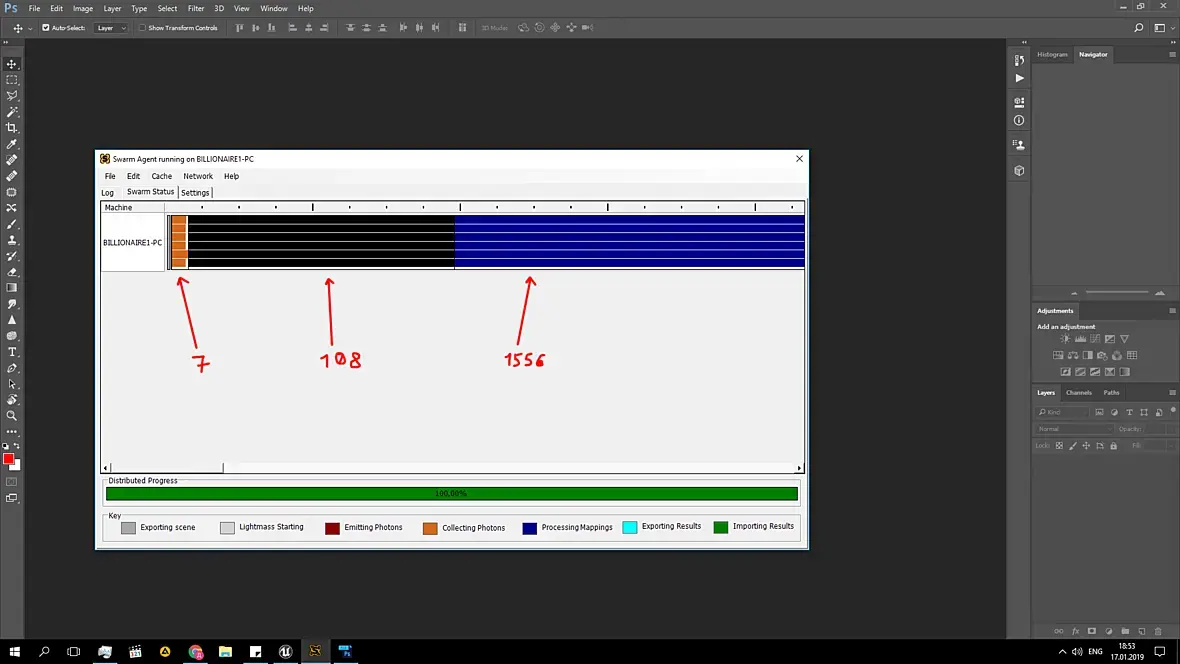Switch to the Paths tab
Screen dimensions: 1180x664
pos(1112,392)
